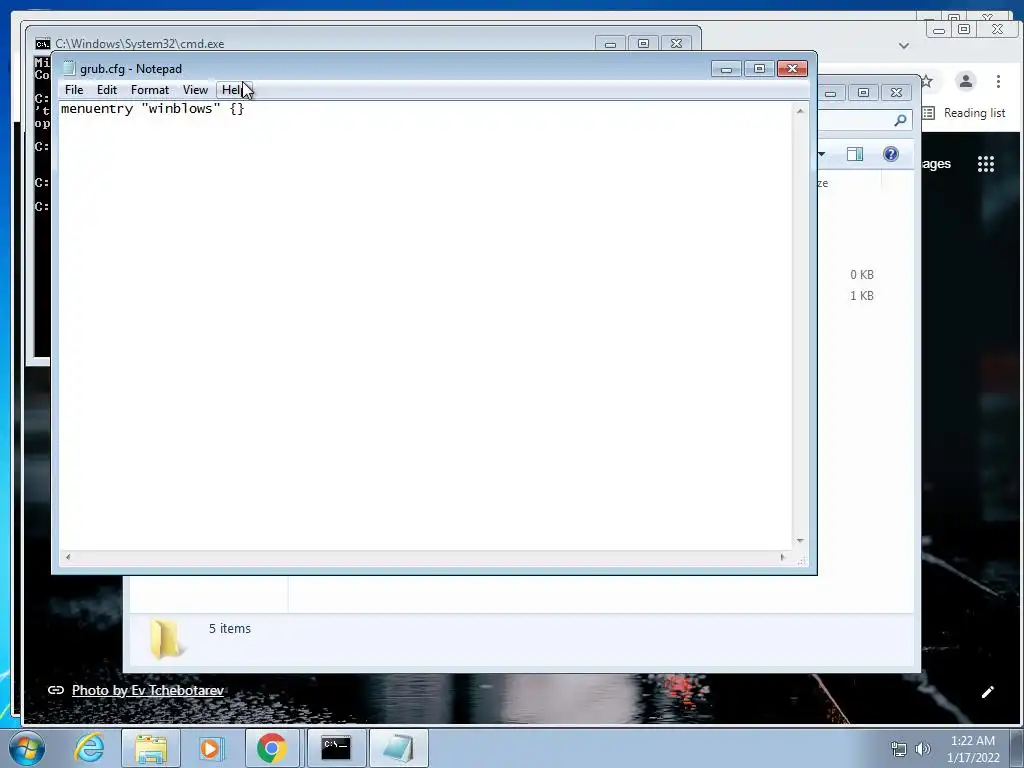Select the 0 KB file size entry
Viewport: 1024px width, 768px height.
click(x=861, y=275)
